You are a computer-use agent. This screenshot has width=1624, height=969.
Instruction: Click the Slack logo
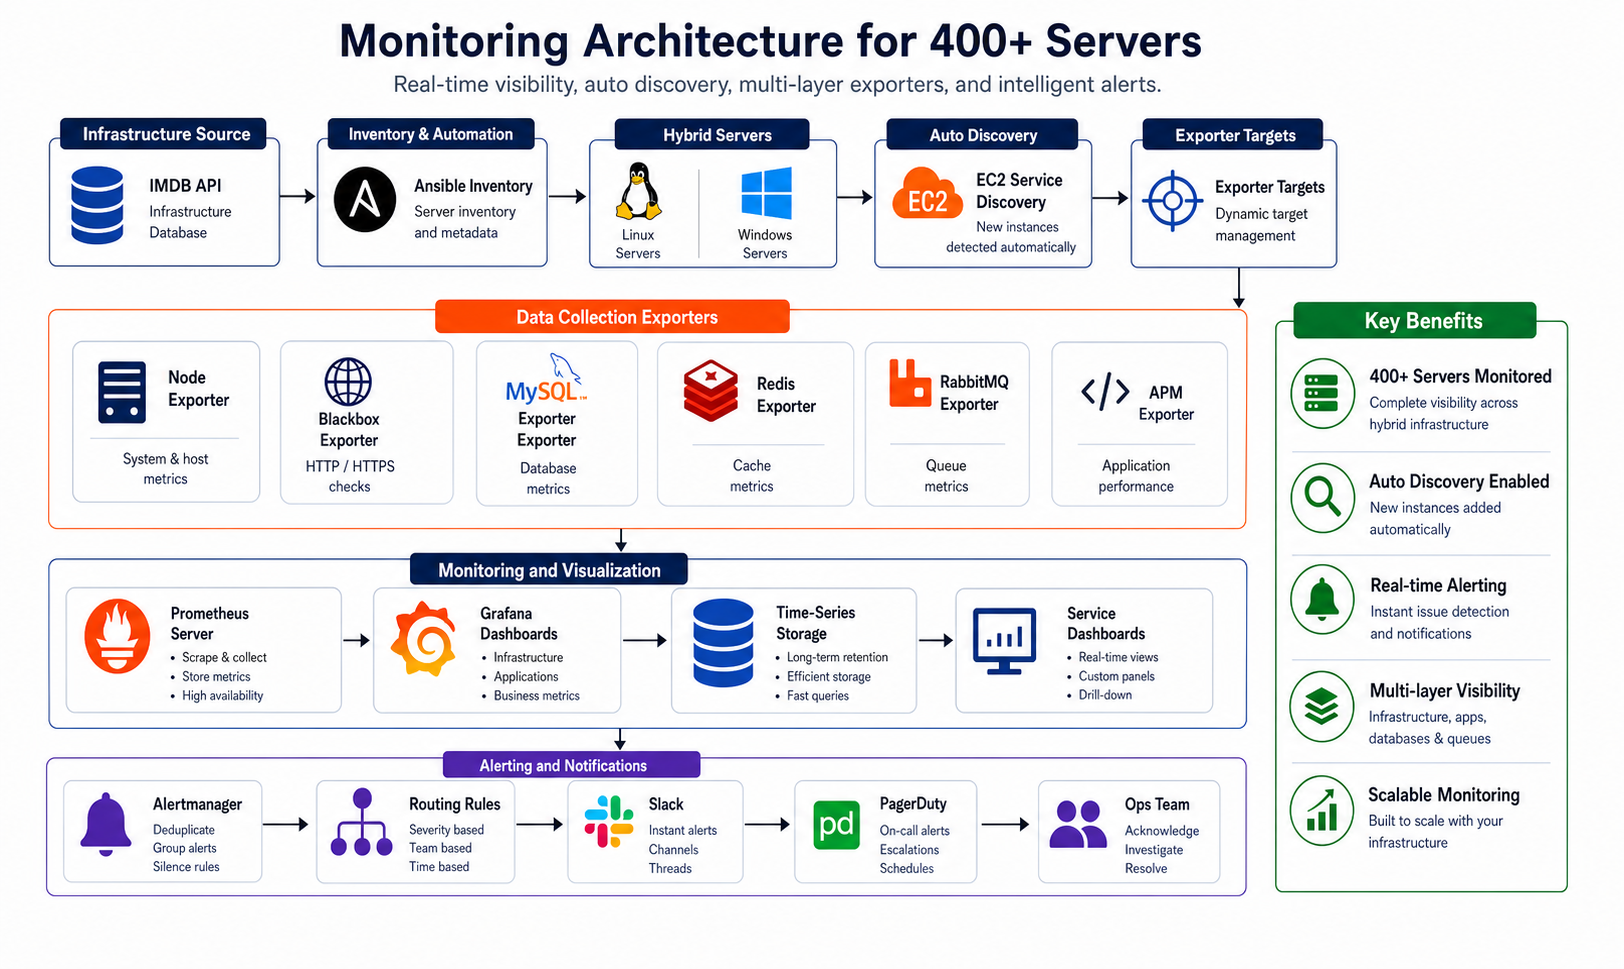(609, 822)
